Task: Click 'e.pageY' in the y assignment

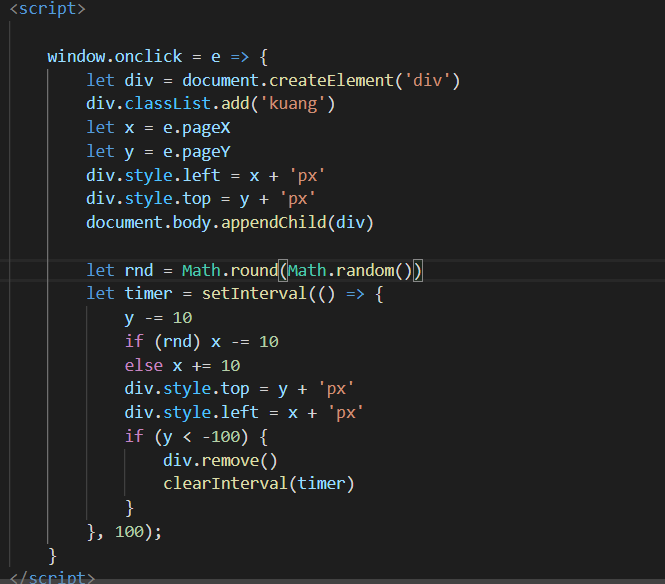Action: click(x=197, y=151)
